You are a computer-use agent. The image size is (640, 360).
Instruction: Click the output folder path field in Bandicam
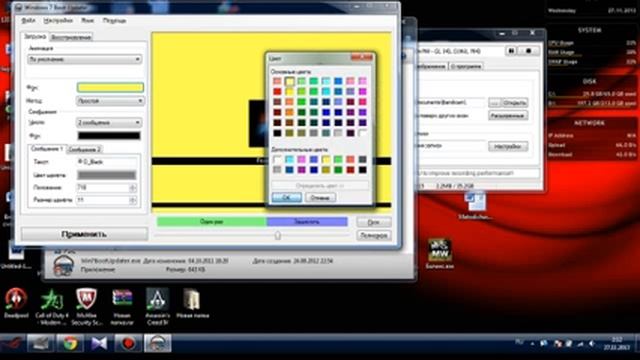pos(451,102)
